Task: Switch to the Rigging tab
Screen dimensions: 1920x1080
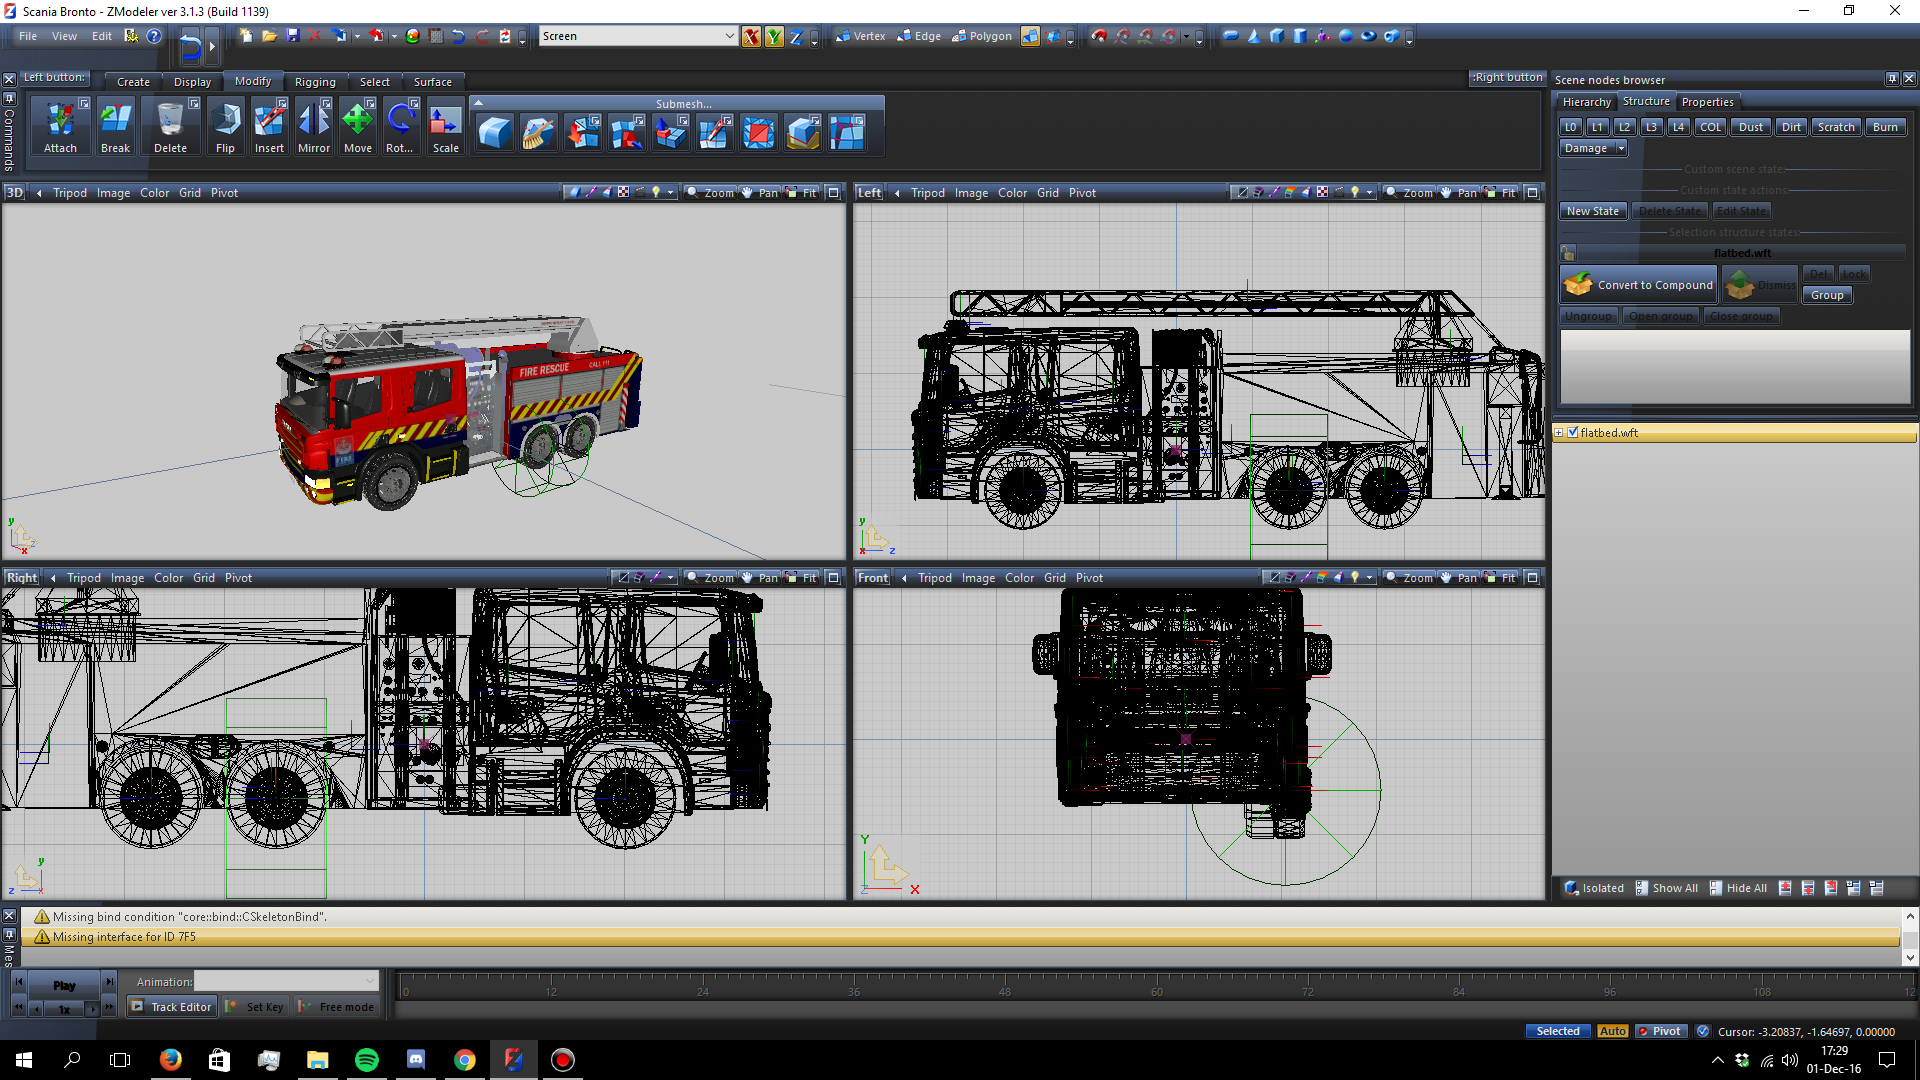Action: 314,82
